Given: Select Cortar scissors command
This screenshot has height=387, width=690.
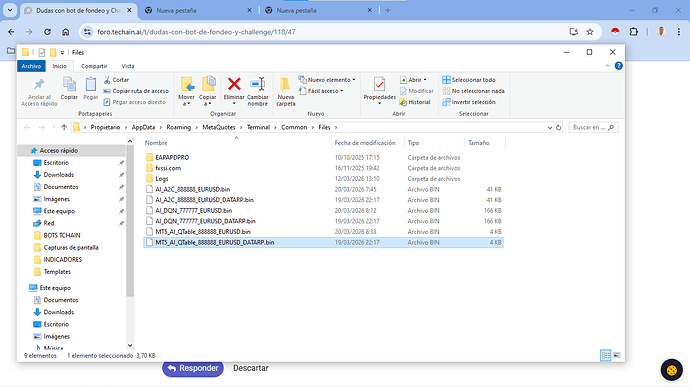Looking at the screenshot, I should pyautogui.click(x=116, y=80).
